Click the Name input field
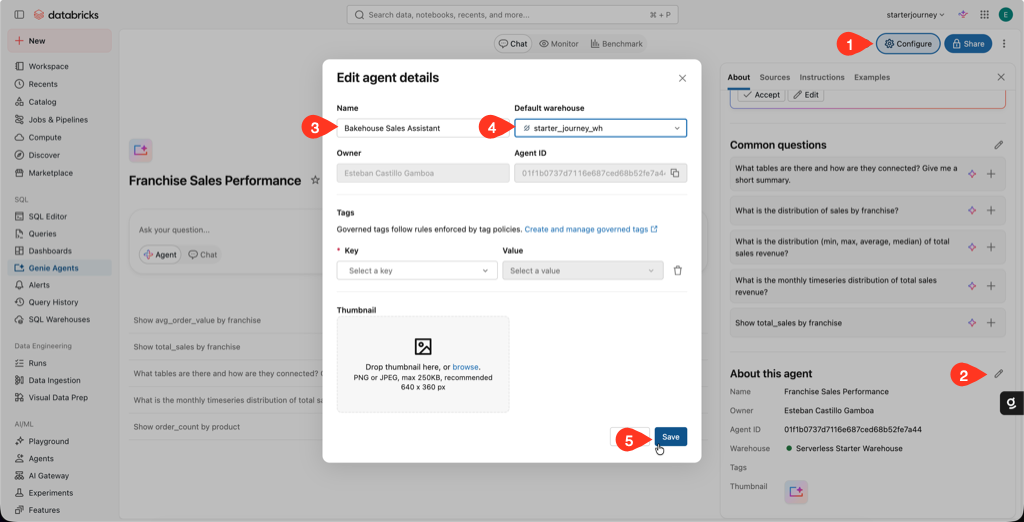1024x522 pixels. point(423,128)
